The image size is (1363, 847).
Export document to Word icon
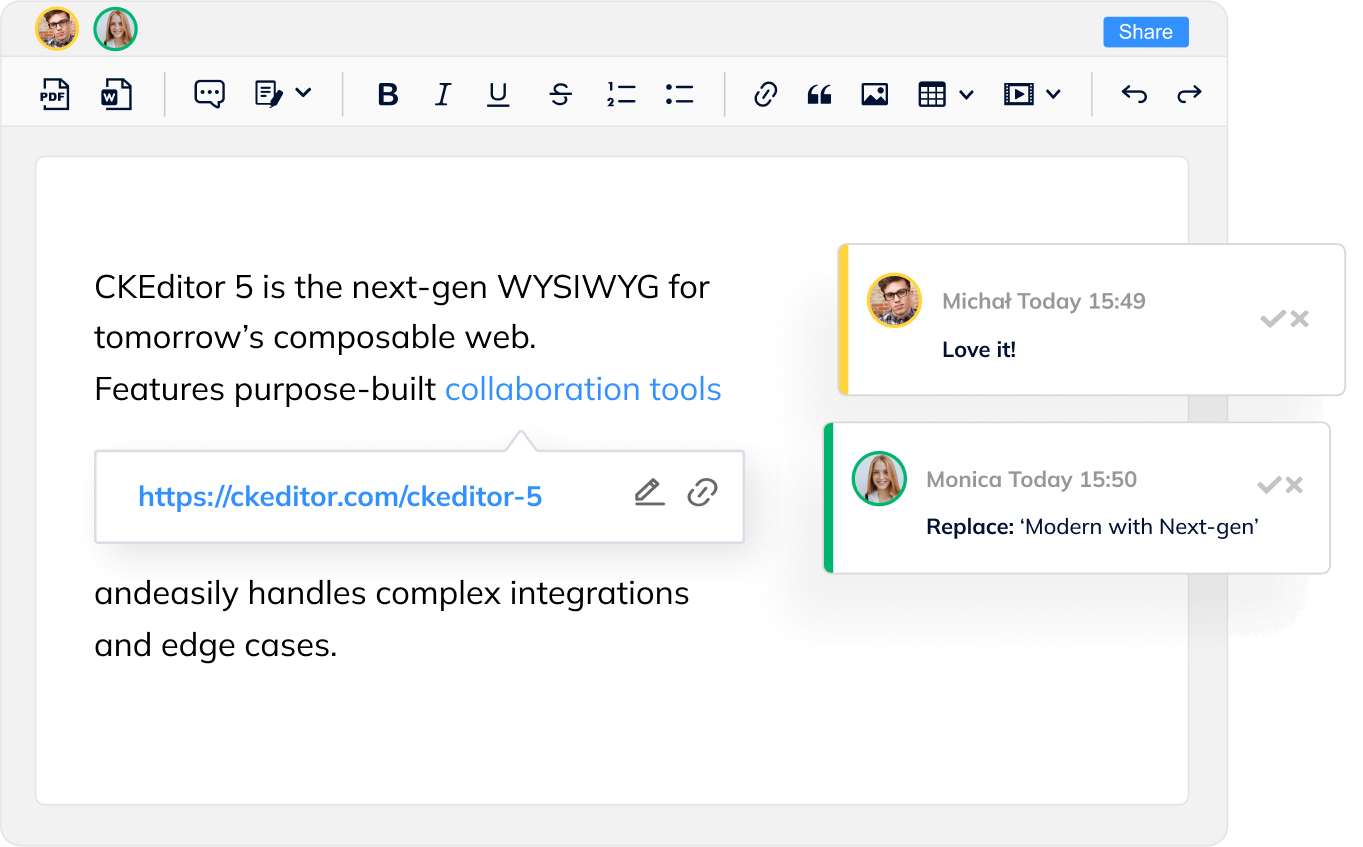[x=117, y=94]
